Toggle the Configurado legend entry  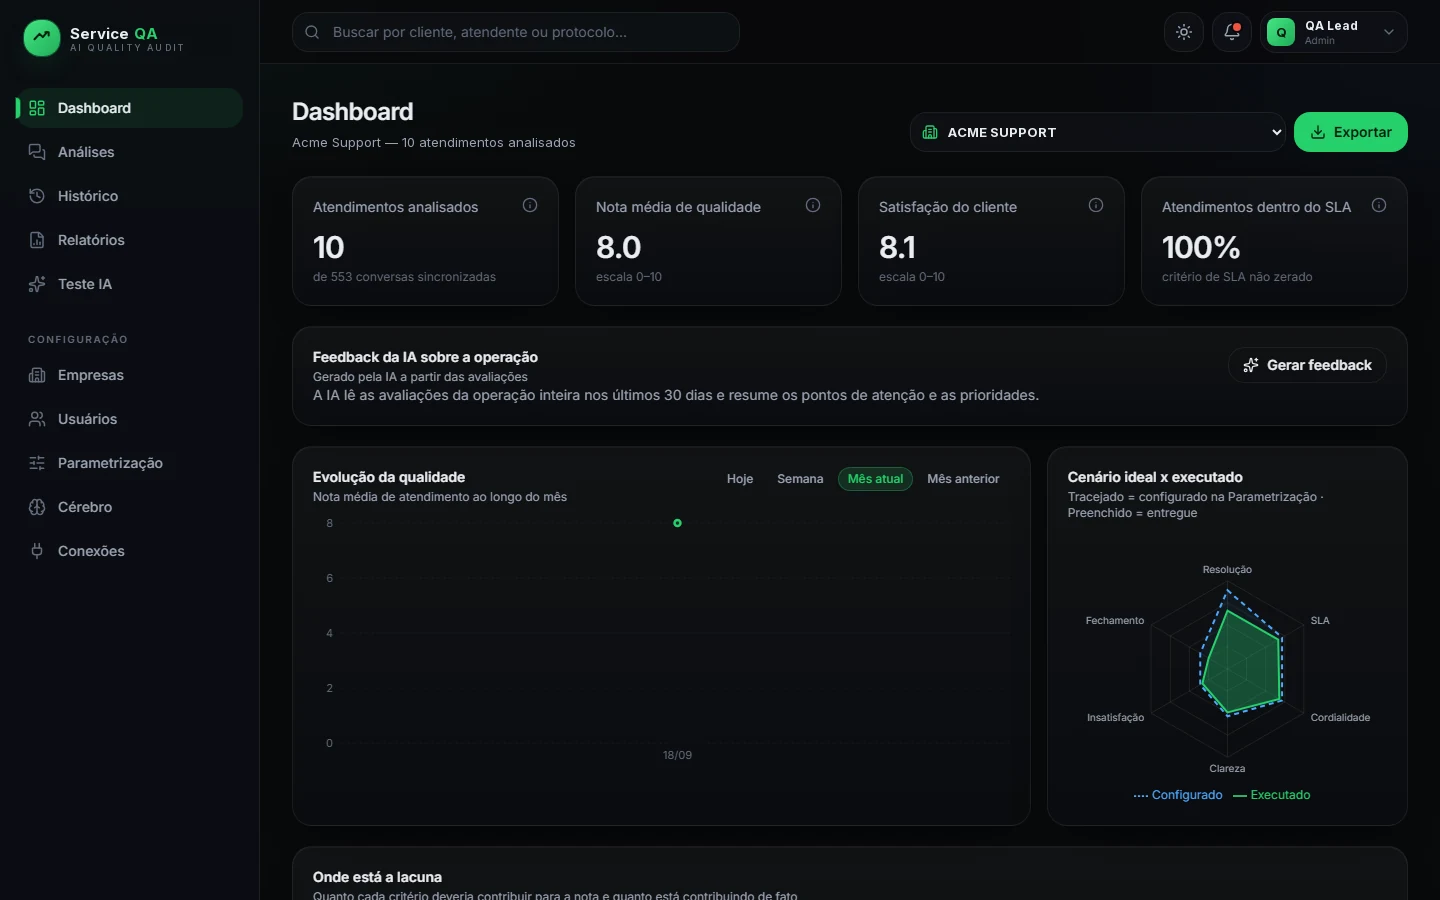(x=1178, y=795)
